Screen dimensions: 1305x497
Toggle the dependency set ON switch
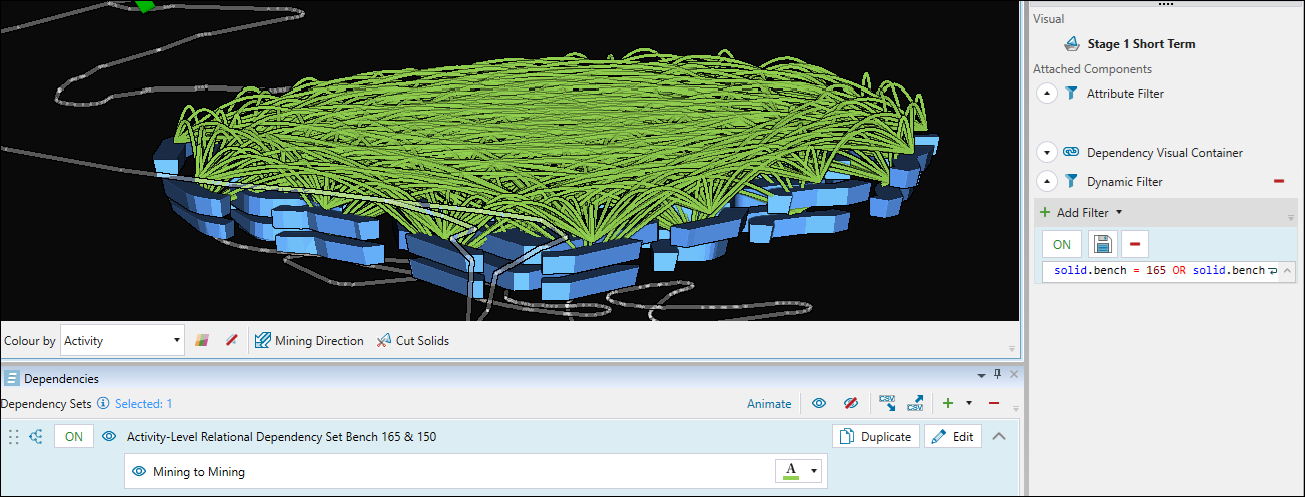tap(74, 436)
